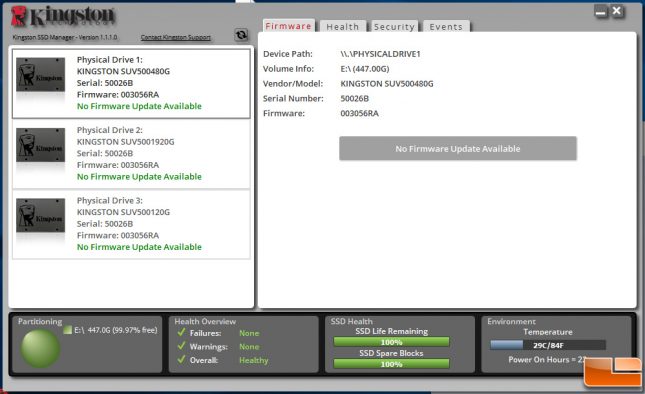645x394 pixels.
Task: Click the Overall checkmark icon
Action: 181,359
